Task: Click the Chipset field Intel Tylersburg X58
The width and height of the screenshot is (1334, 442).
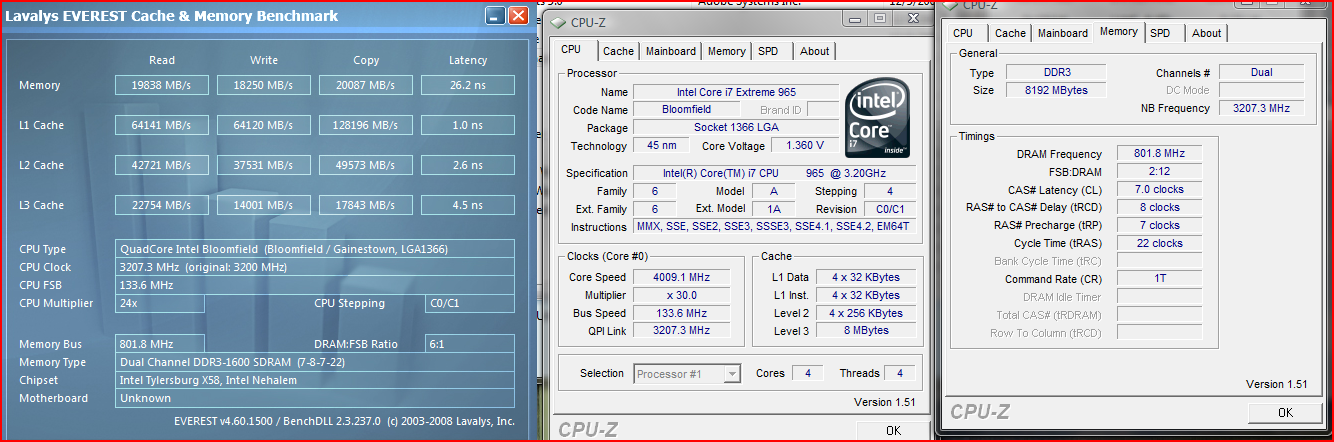Action: click(315, 380)
